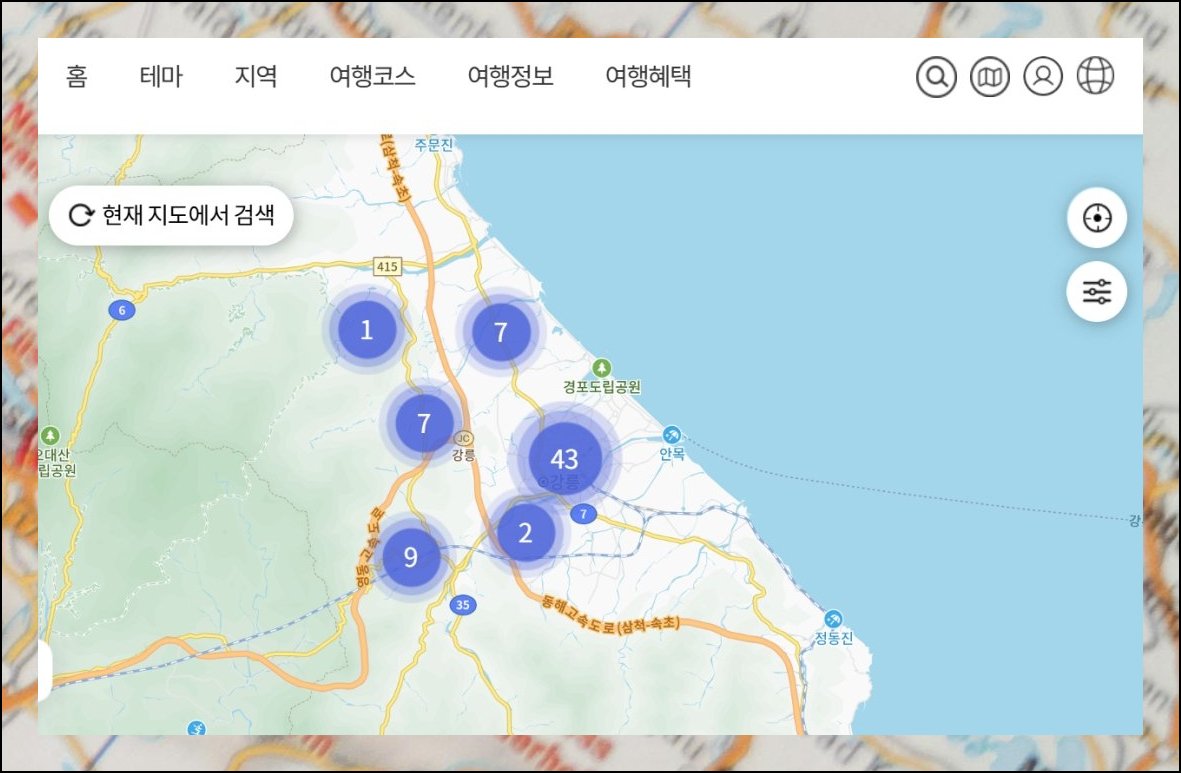Screen dimensions: 1181x773
Task: Click the 주문진 map label
Action: (434, 145)
